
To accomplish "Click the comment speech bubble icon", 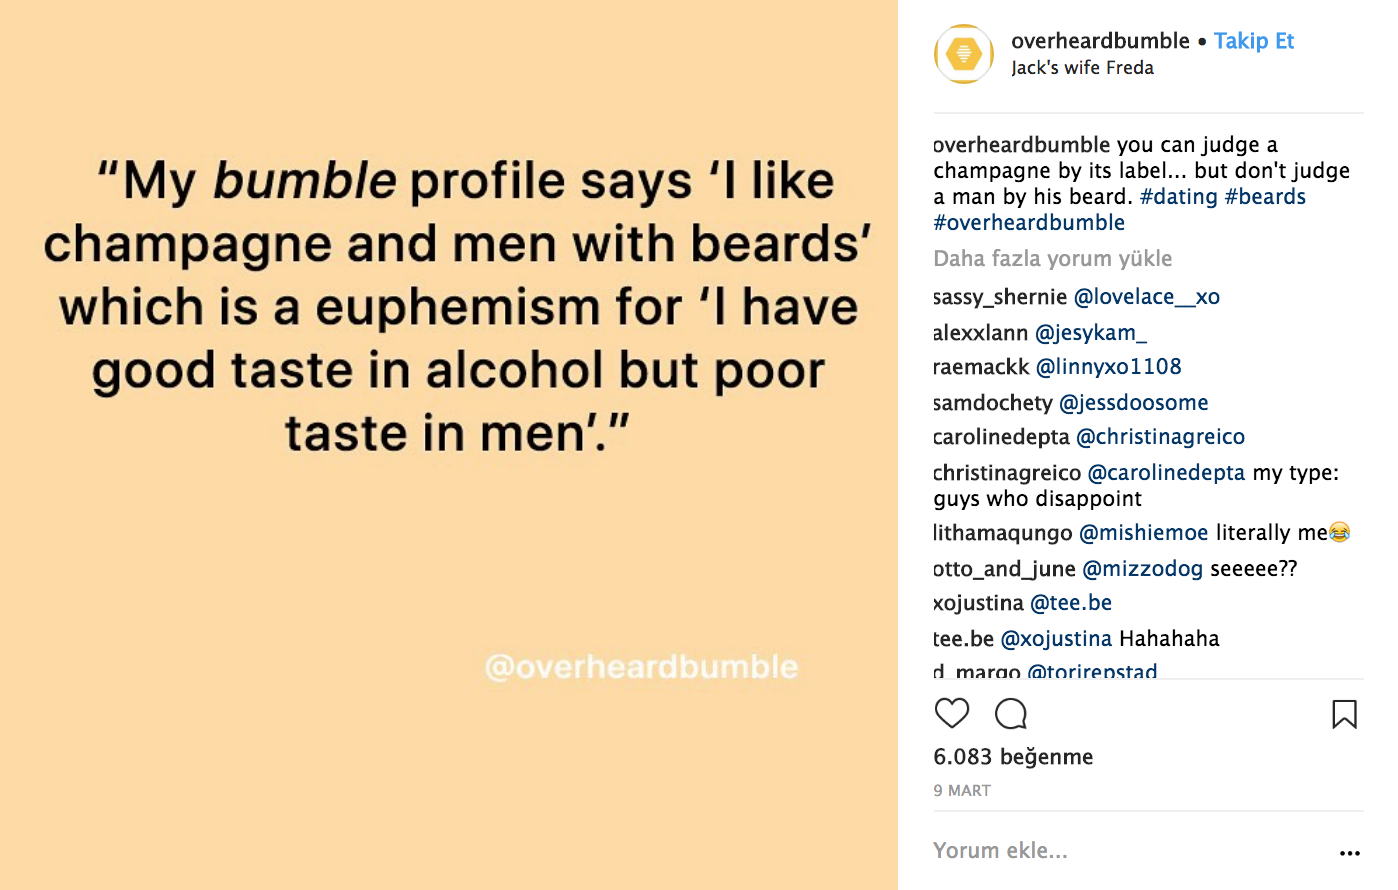I will click(x=1011, y=714).
